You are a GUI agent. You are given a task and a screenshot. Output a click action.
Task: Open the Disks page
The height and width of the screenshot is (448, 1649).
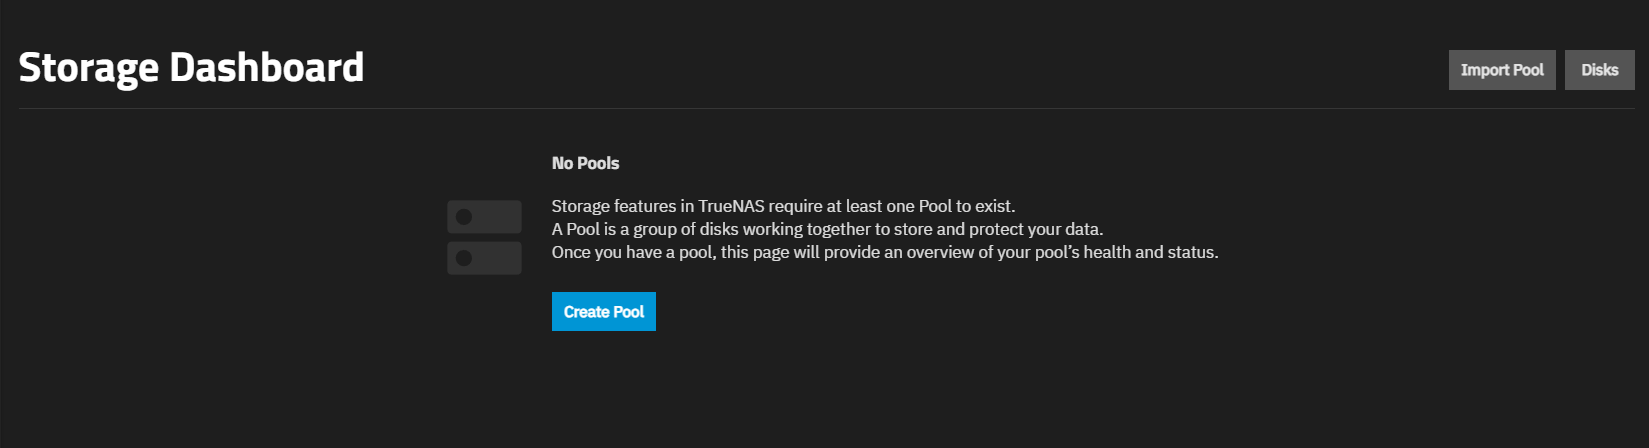pos(1599,70)
